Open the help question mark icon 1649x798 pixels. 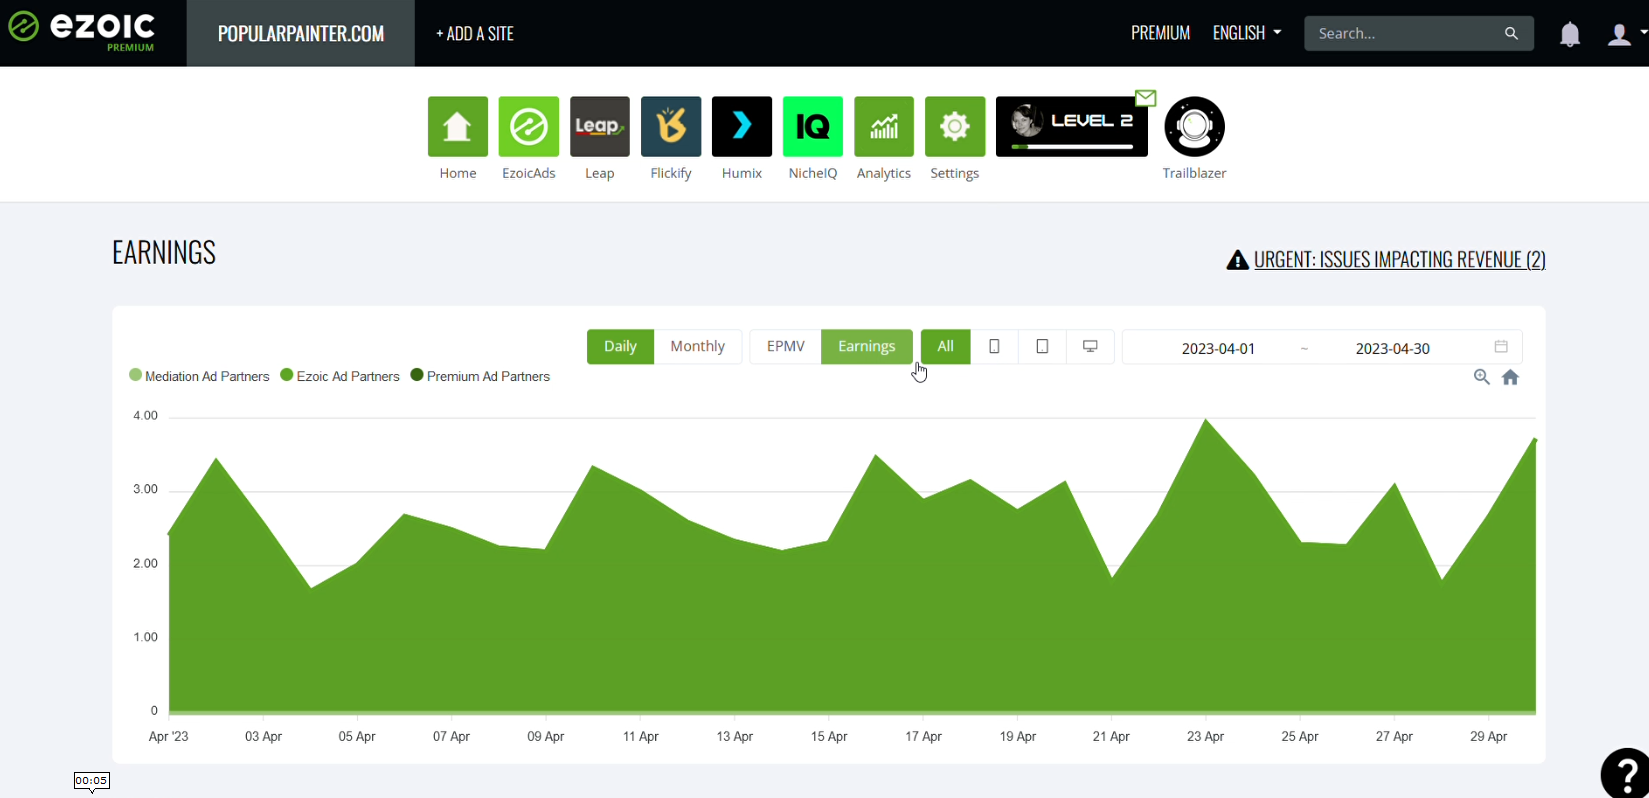tap(1626, 773)
